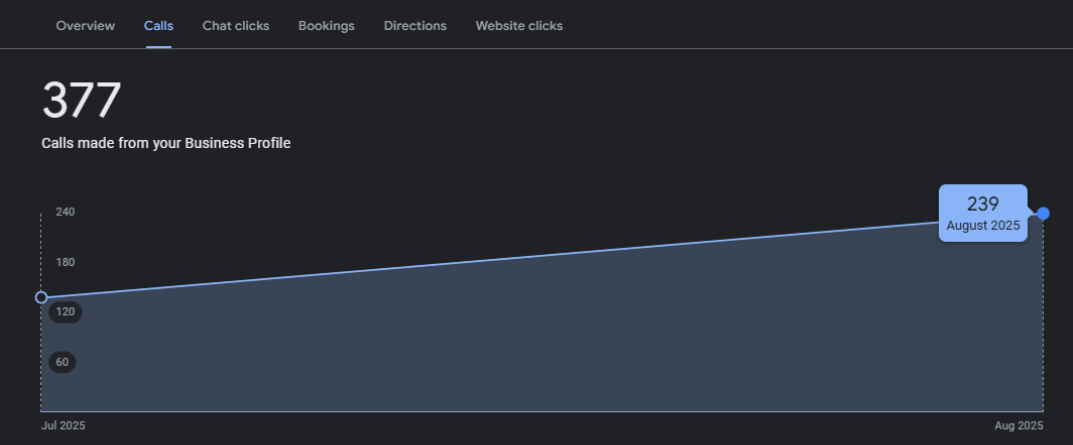Click the filled August 2025 data point
This screenshot has height=445, width=1073.
coord(1043,213)
